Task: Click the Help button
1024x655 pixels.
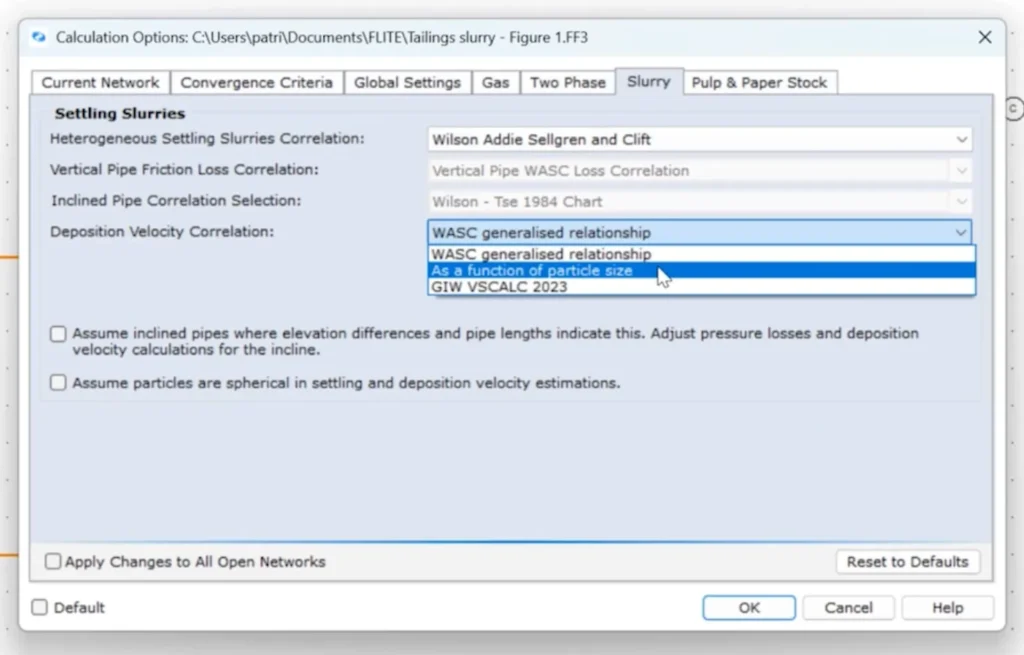Action: coord(947,608)
